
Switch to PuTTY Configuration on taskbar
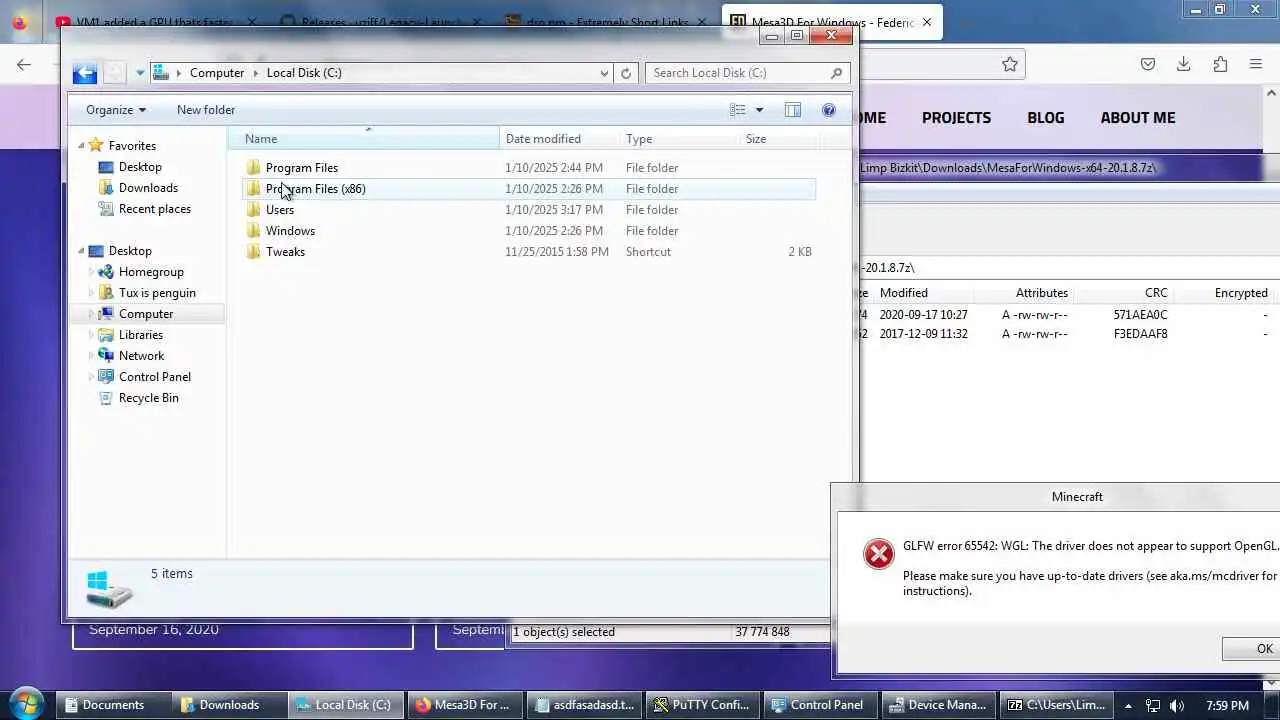click(x=704, y=705)
